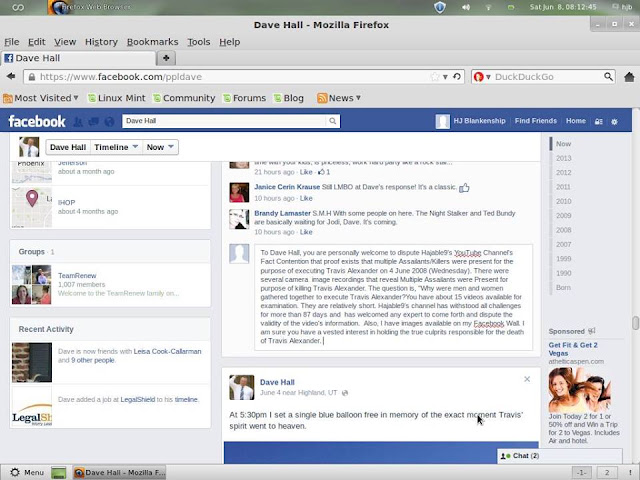The image size is (640, 480).
Task: Click the Firefox back arrow button
Action: [x=11, y=76]
